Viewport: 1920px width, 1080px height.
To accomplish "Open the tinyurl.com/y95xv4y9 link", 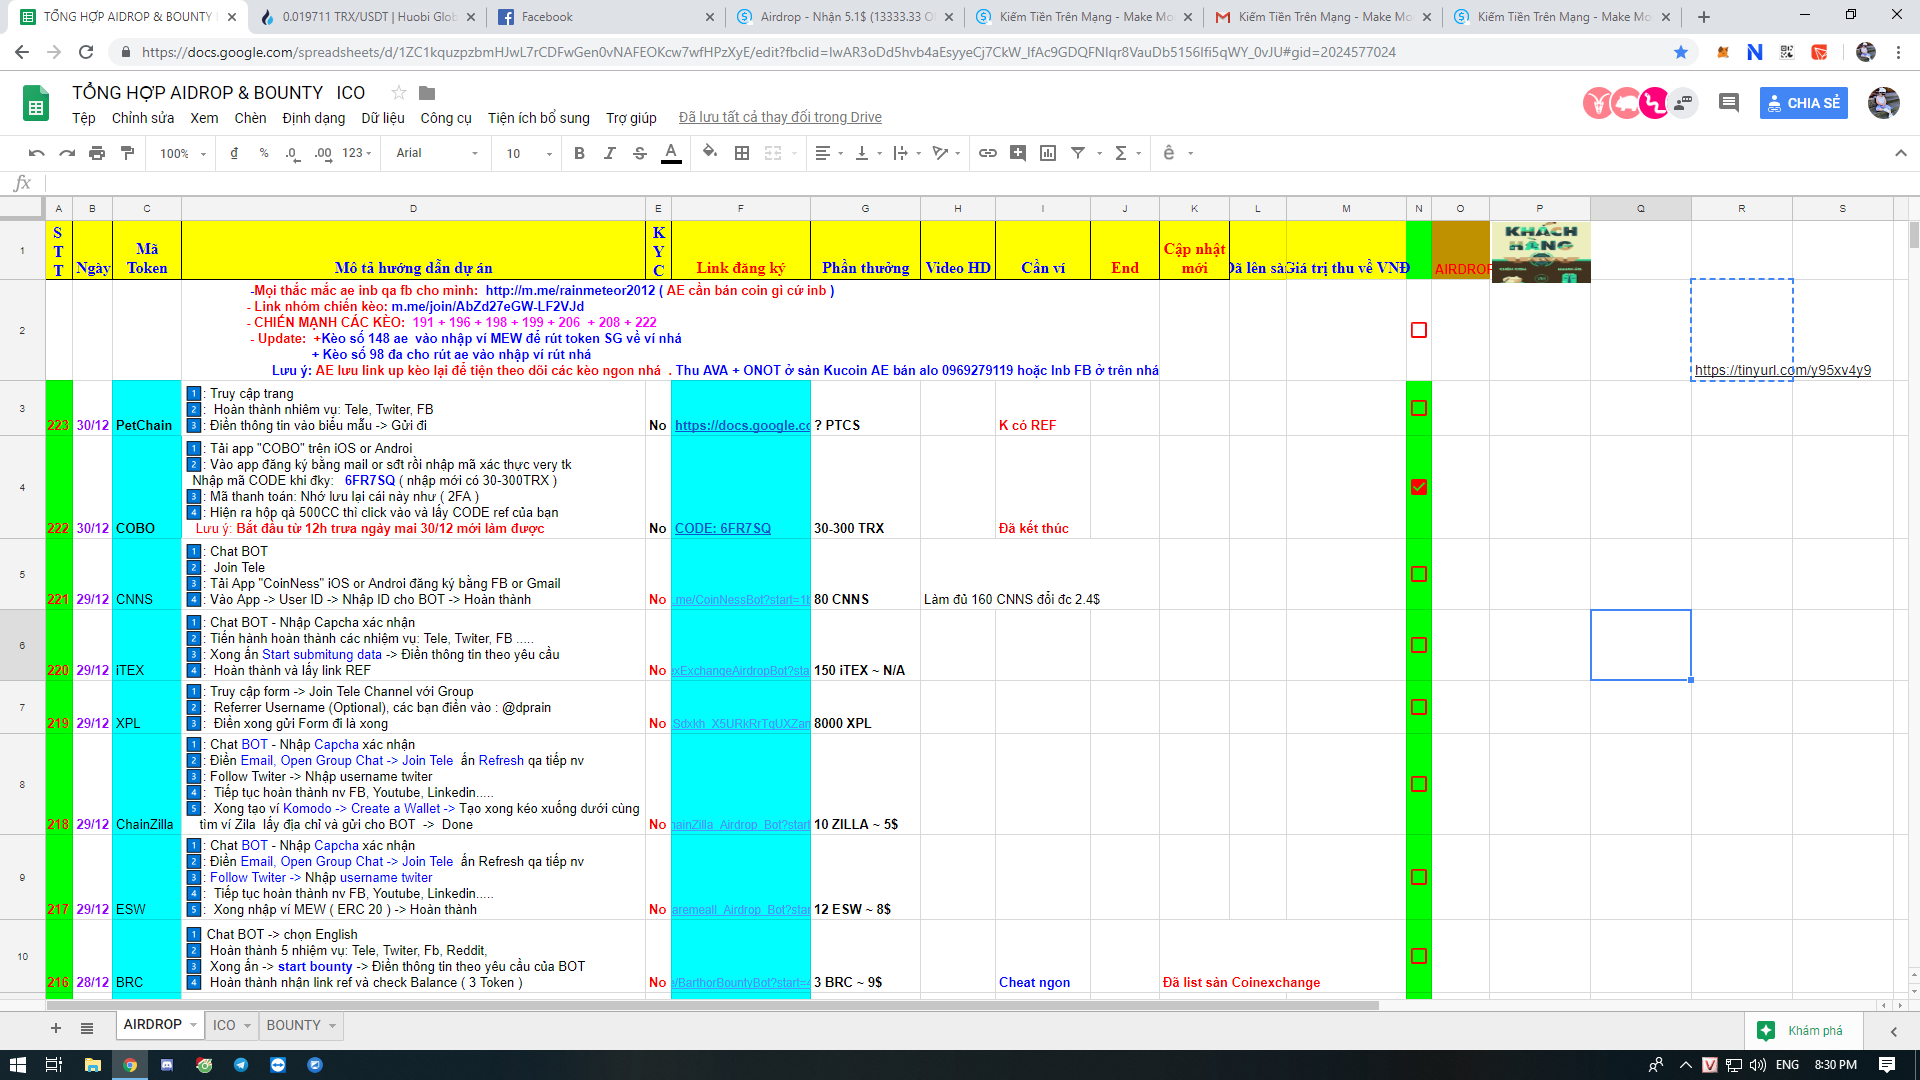I will (x=1782, y=370).
